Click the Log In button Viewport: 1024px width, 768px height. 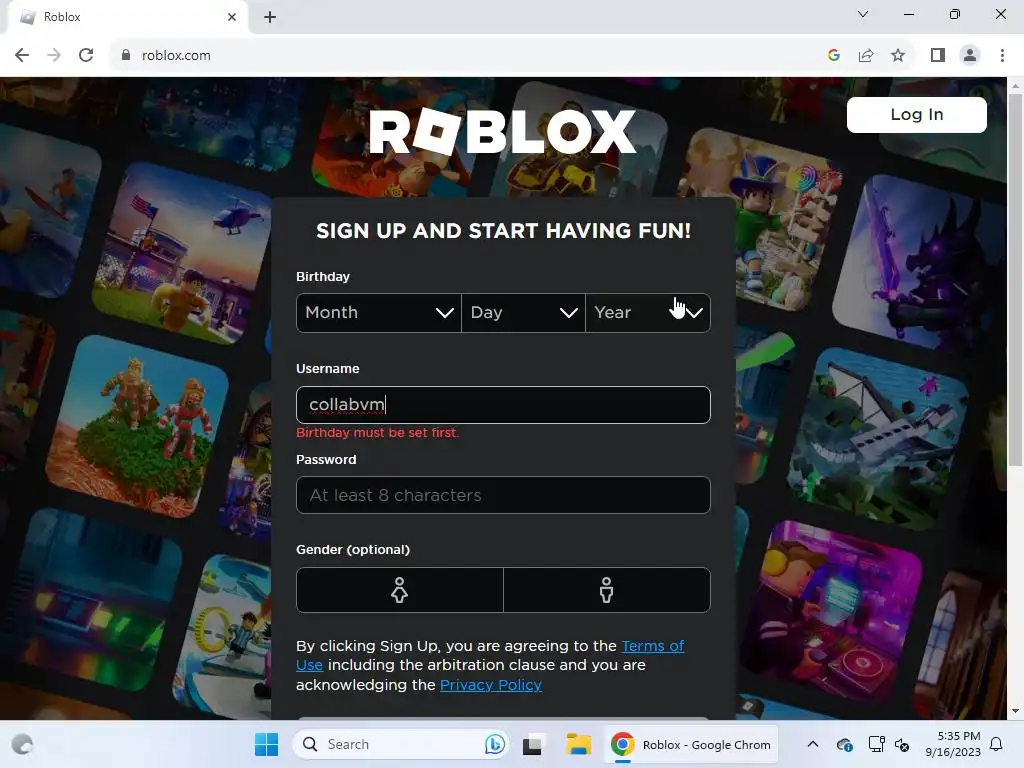coord(916,115)
